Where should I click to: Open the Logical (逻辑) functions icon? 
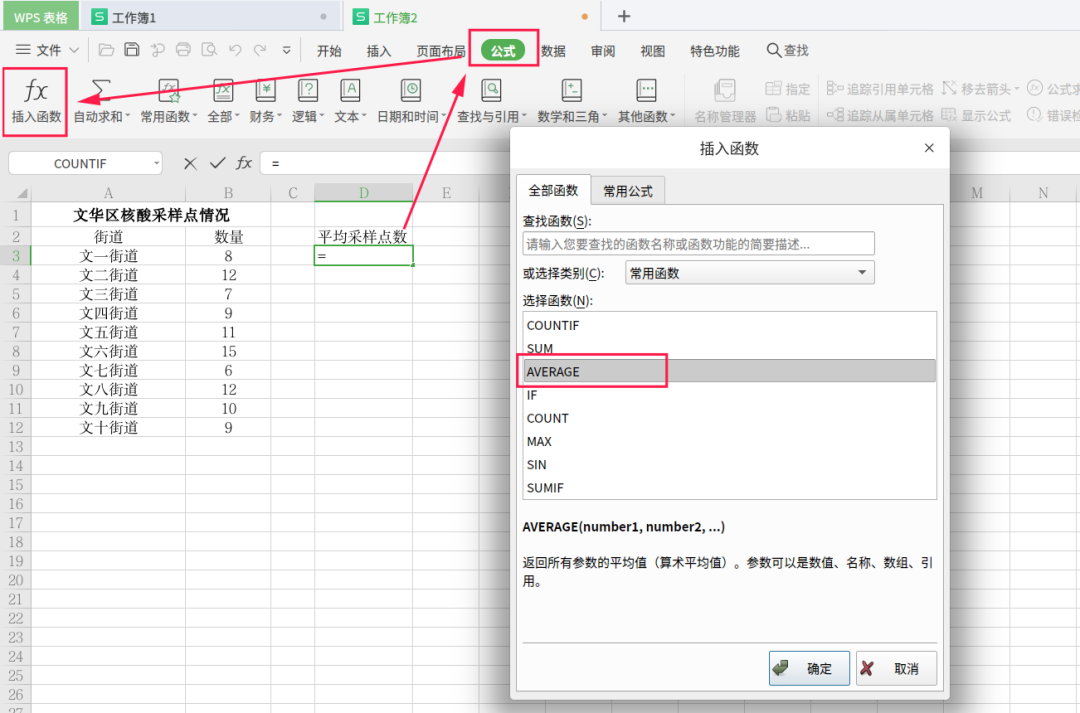[307, 90]
